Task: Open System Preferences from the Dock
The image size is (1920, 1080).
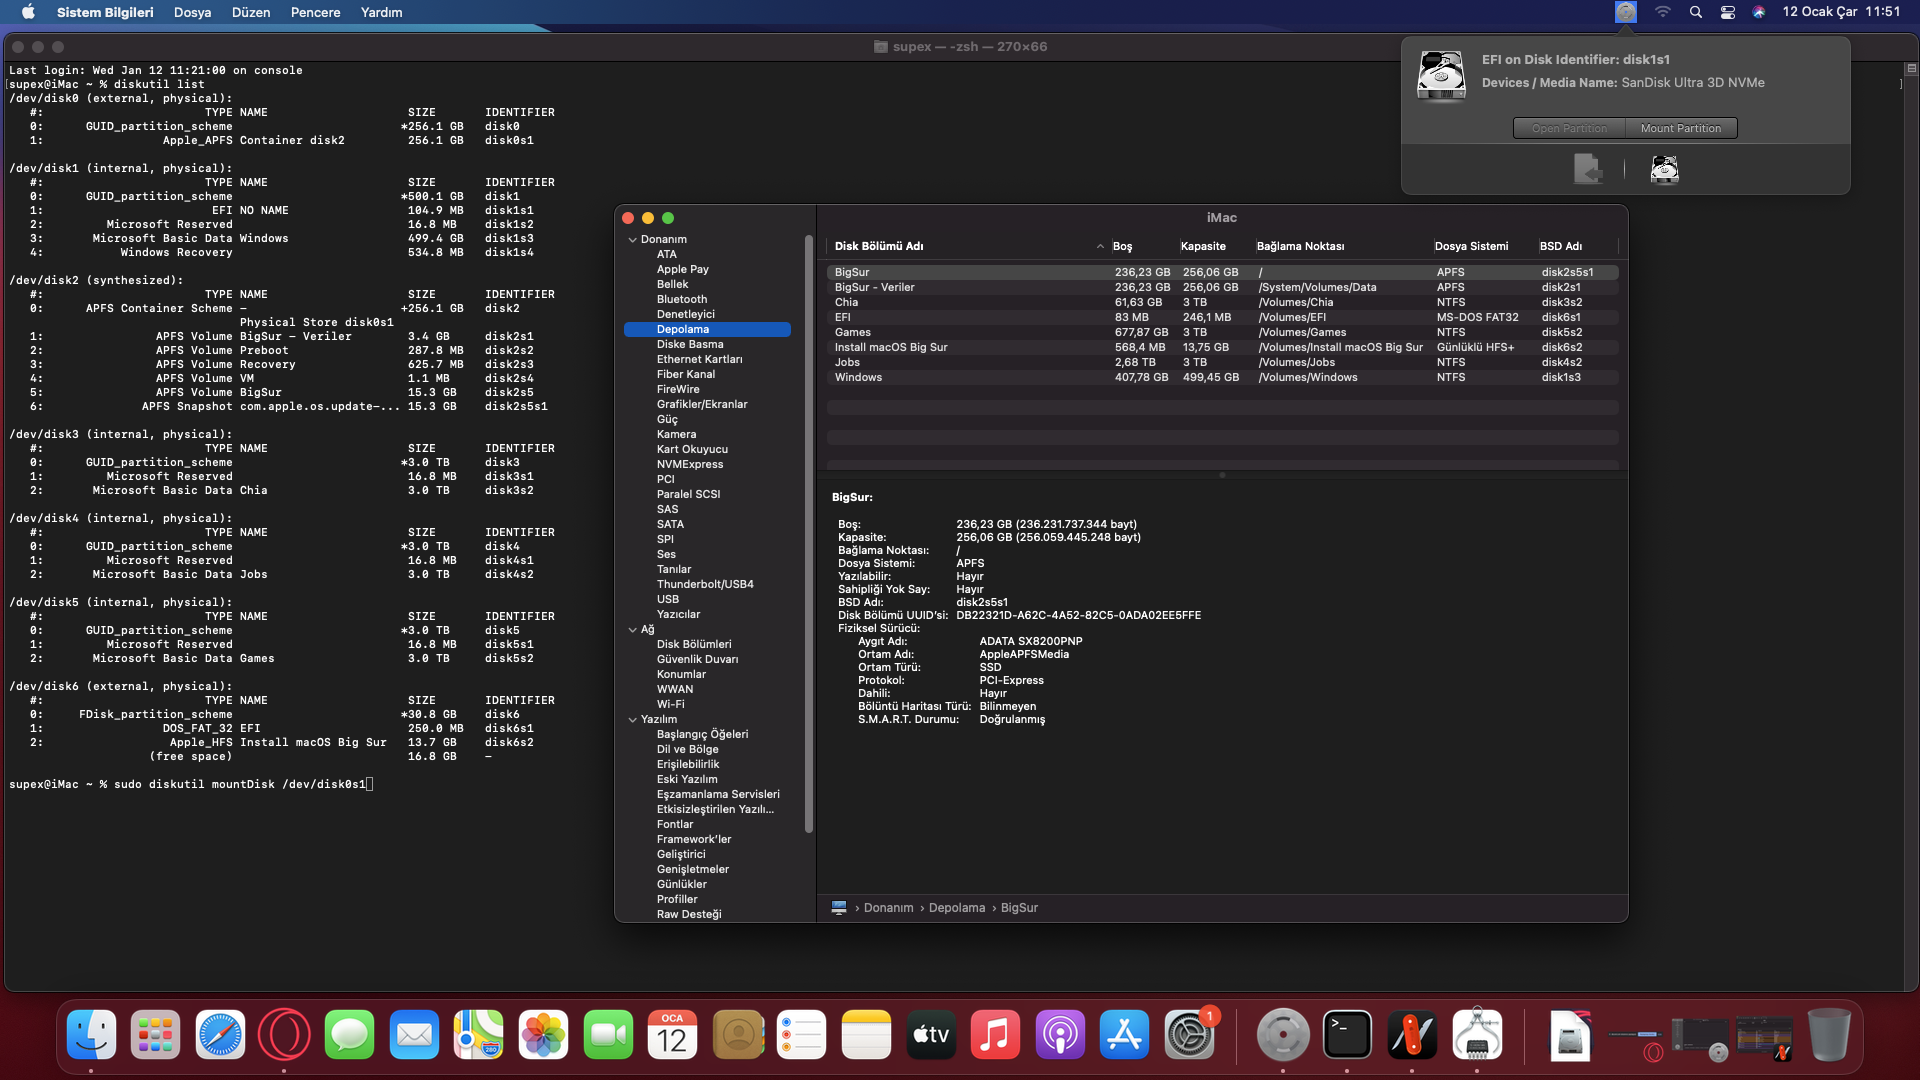Action: (x=1189, y=1034)
